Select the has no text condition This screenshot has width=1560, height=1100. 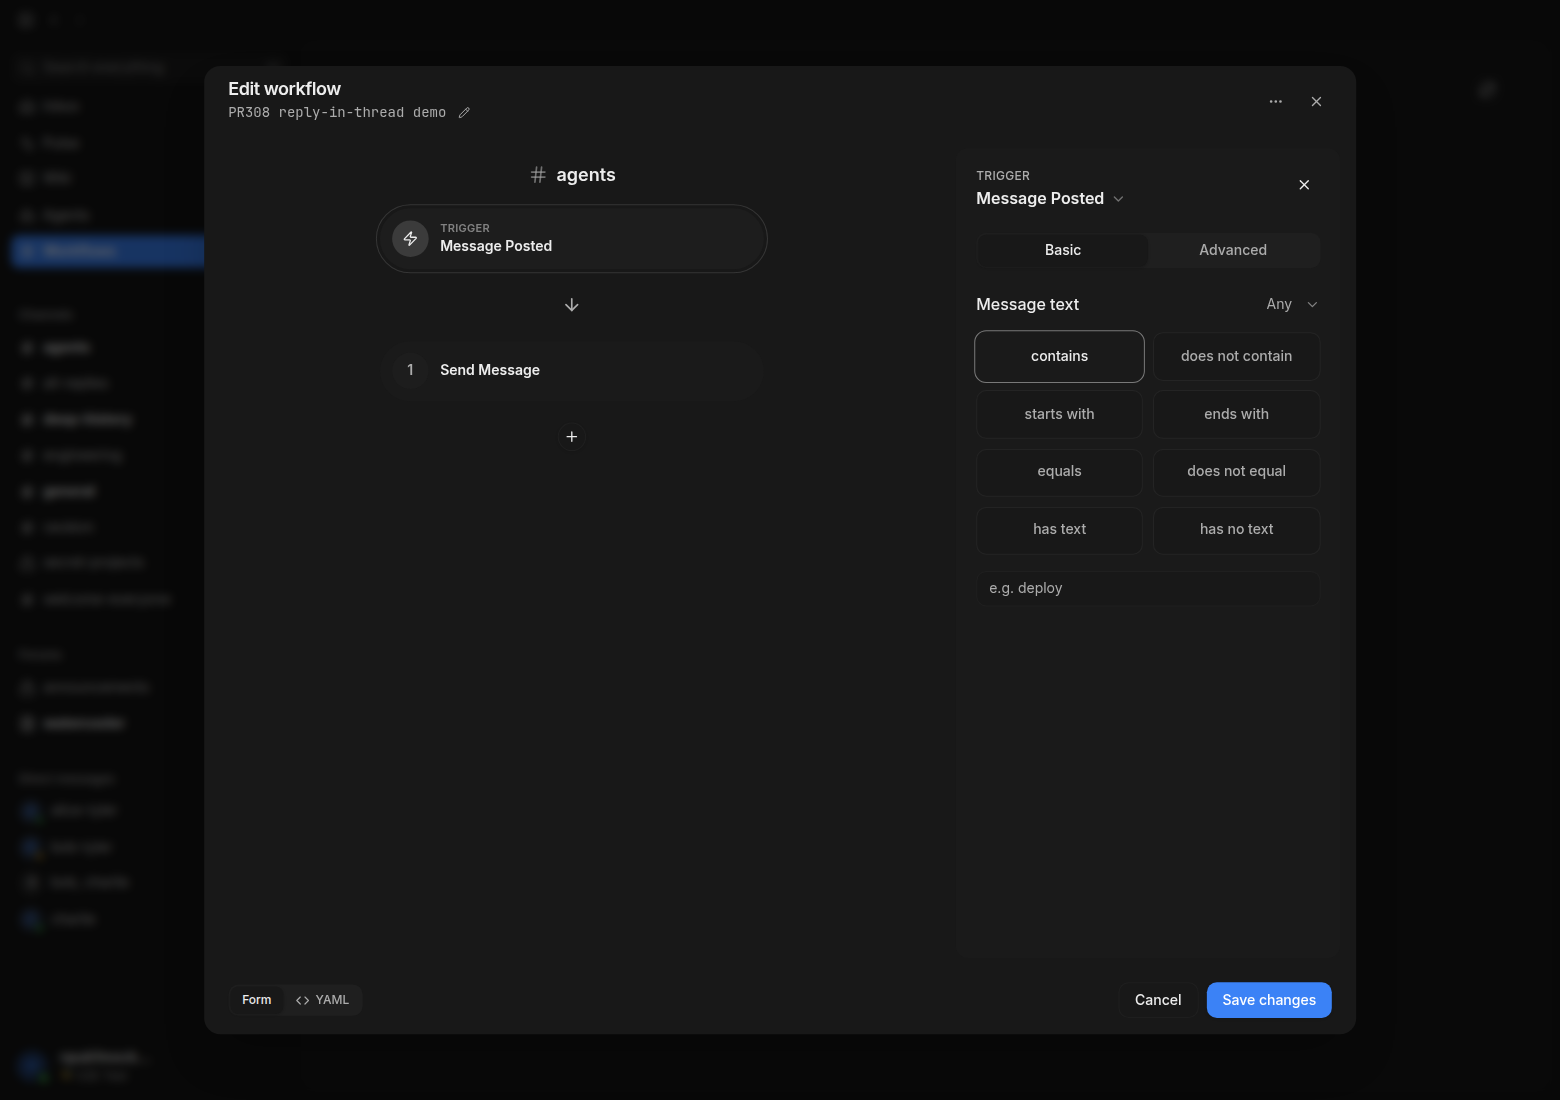point(1237,529)
